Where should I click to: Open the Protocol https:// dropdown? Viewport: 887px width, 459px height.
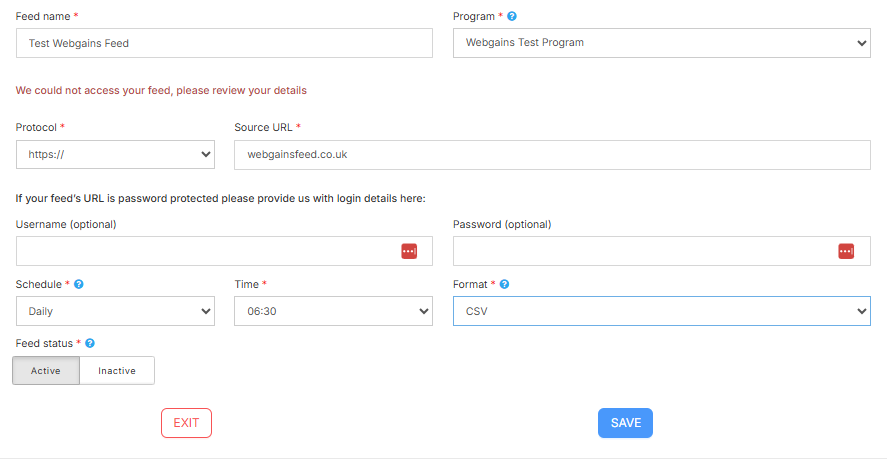(115, 155)
